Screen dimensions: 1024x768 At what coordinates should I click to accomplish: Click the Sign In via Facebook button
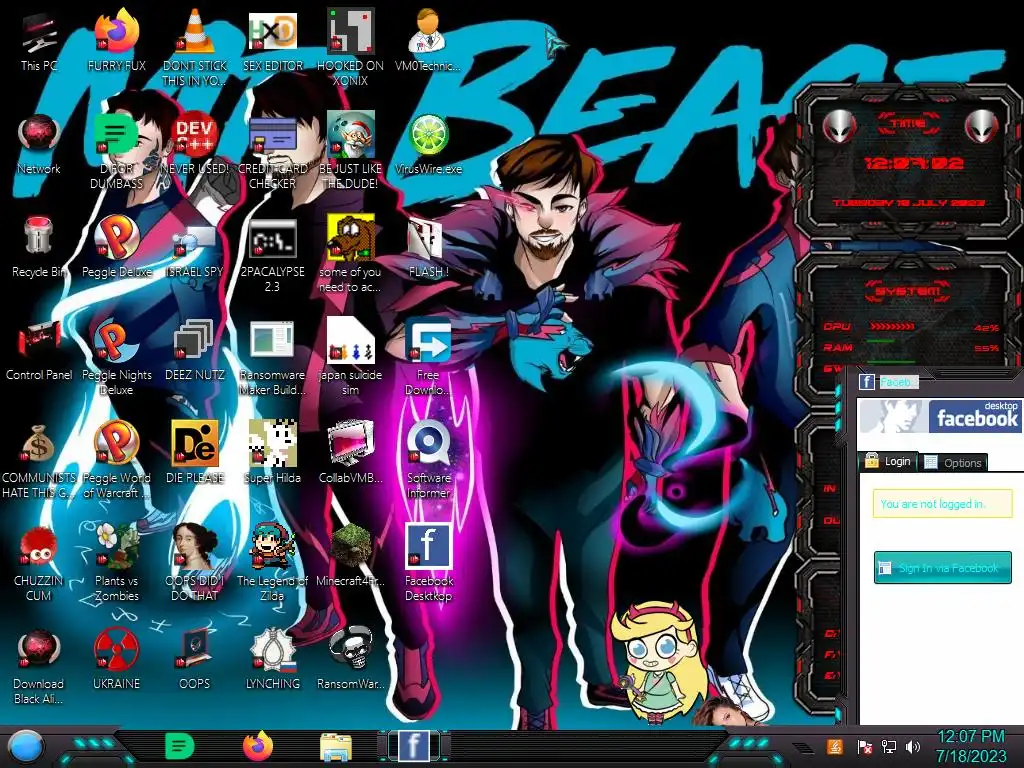[942, 568]
